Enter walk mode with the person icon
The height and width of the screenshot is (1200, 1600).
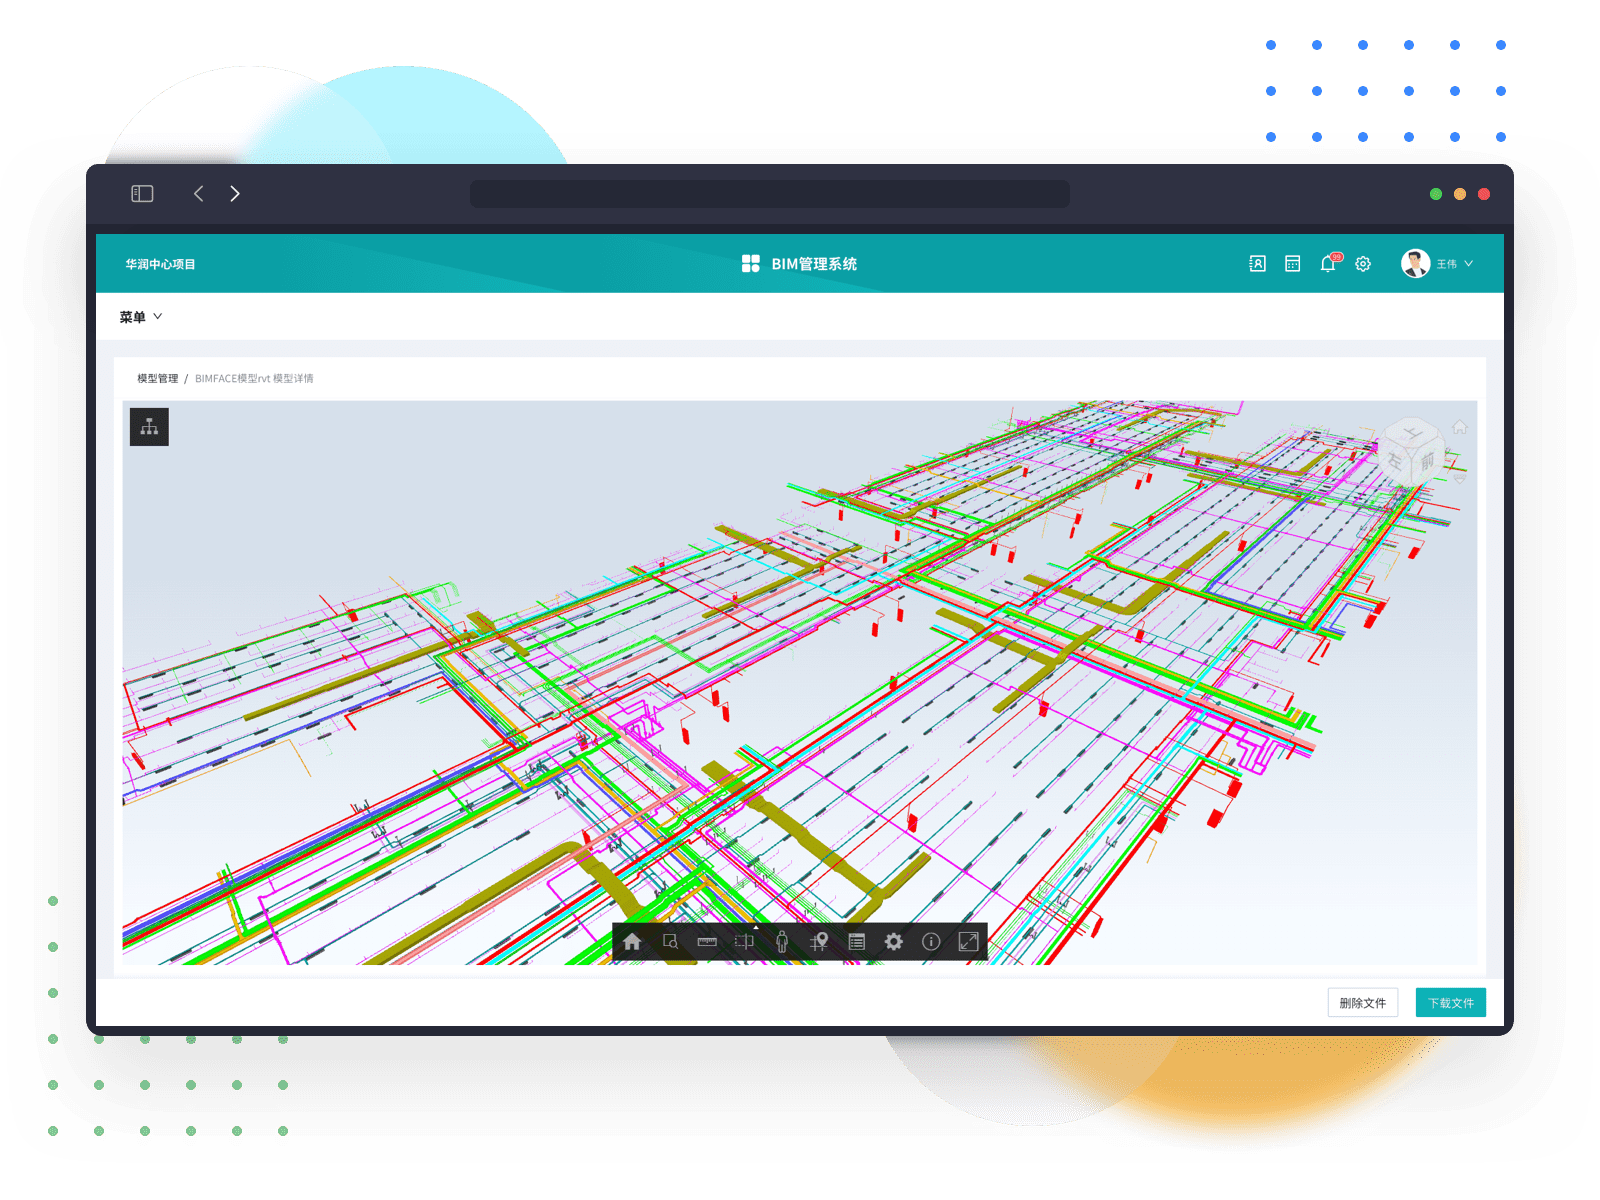[x=782, y=942]
